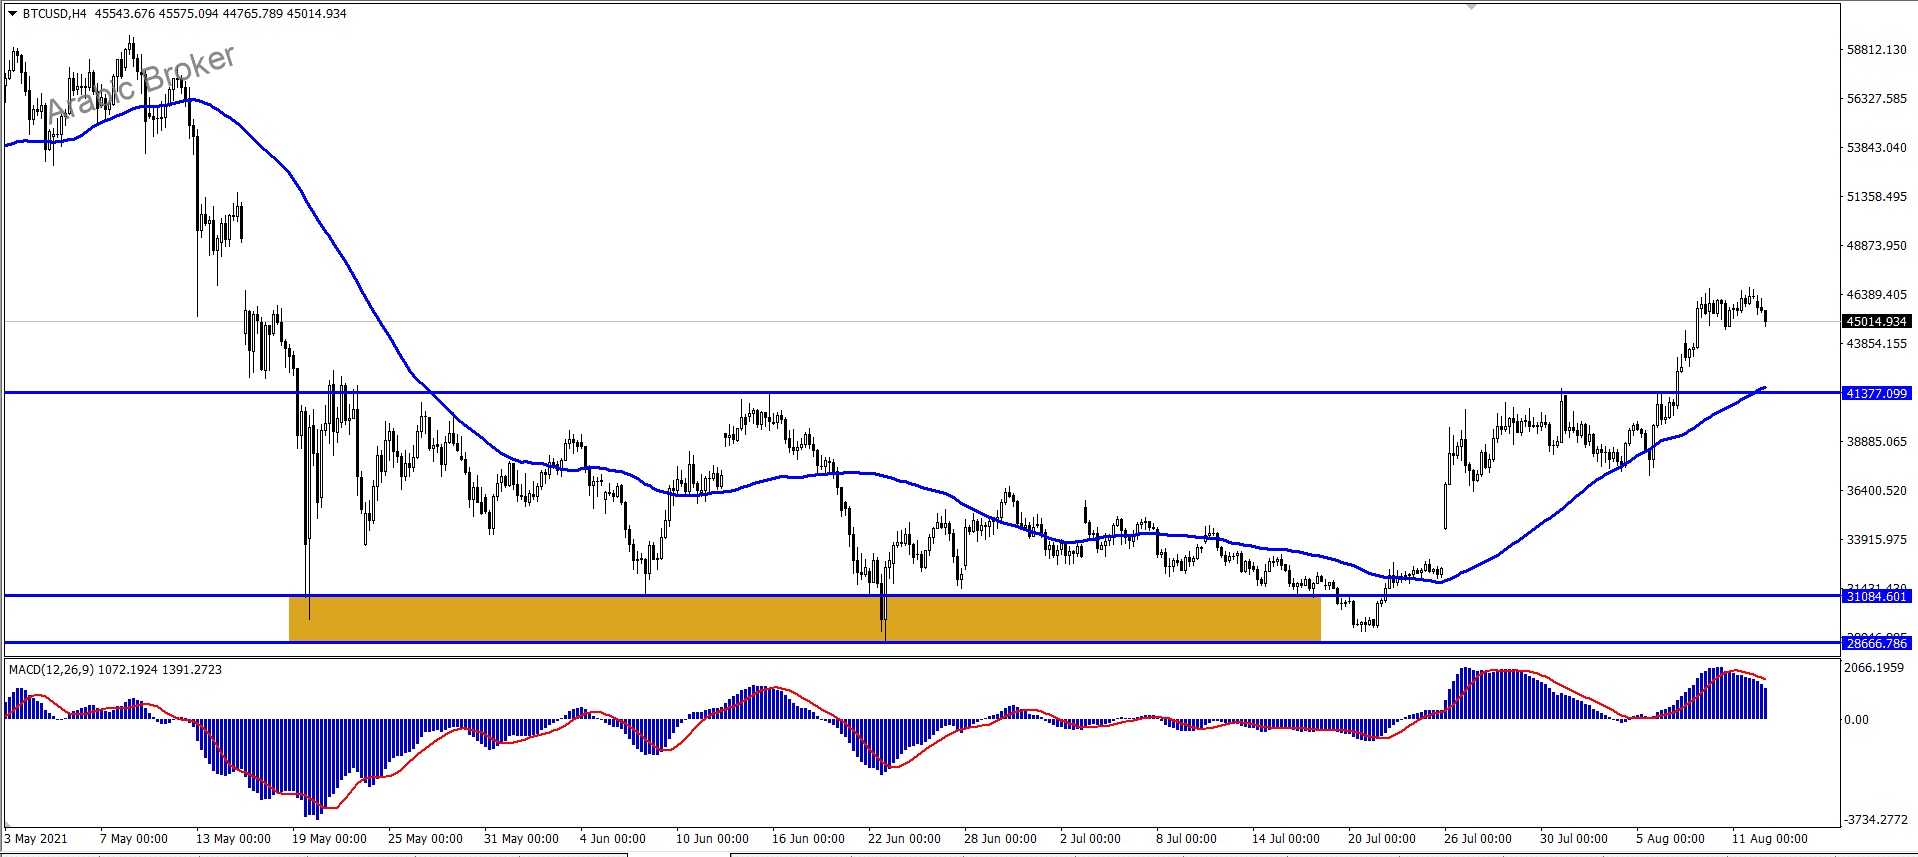1918x857 pixels.
Task: Click the BTCUSD,H4 chart title
Action: pyautogui.click(x=54, y=14)
